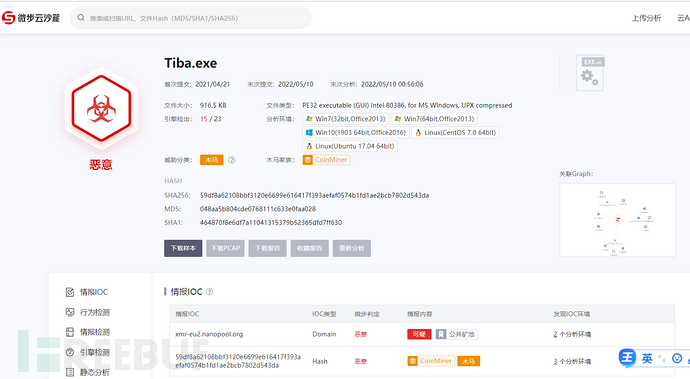Select the Win7(32bit,Office2013) environment tag
The width and height of the screenshot is (690, 379).
[345, 119]
